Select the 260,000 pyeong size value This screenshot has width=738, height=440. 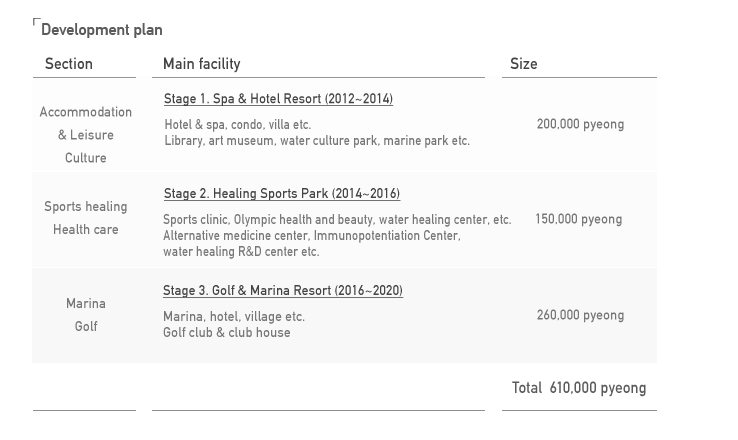(580, 315)
